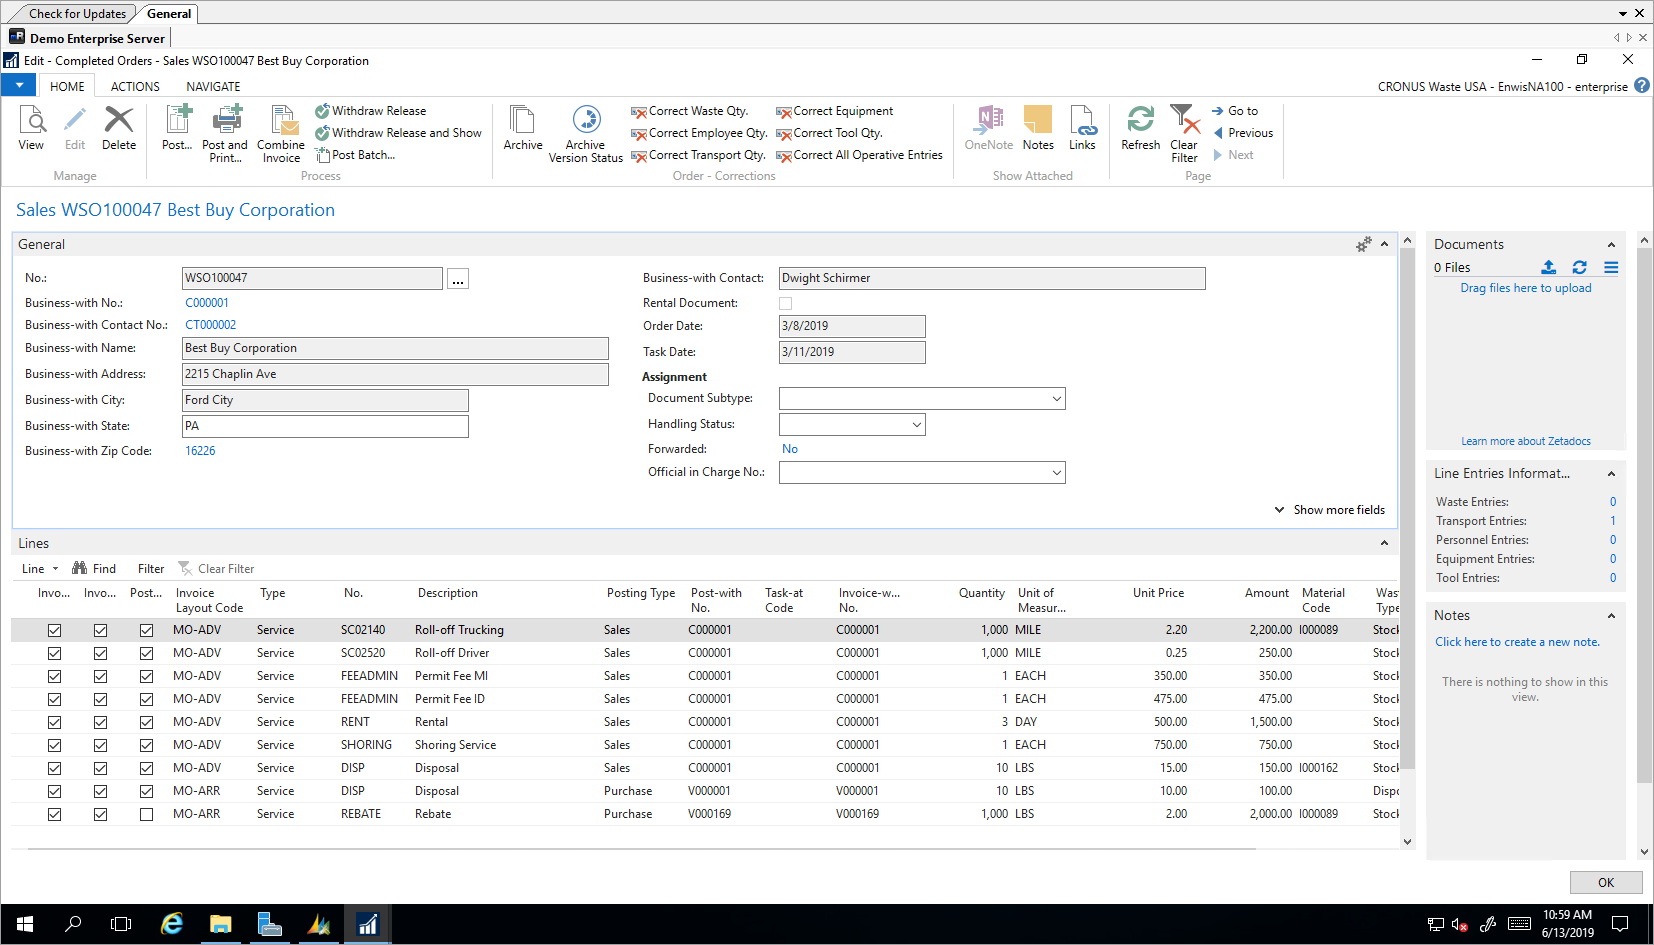
Task: Open the Check for Updates tab
Action: (77, 14)
